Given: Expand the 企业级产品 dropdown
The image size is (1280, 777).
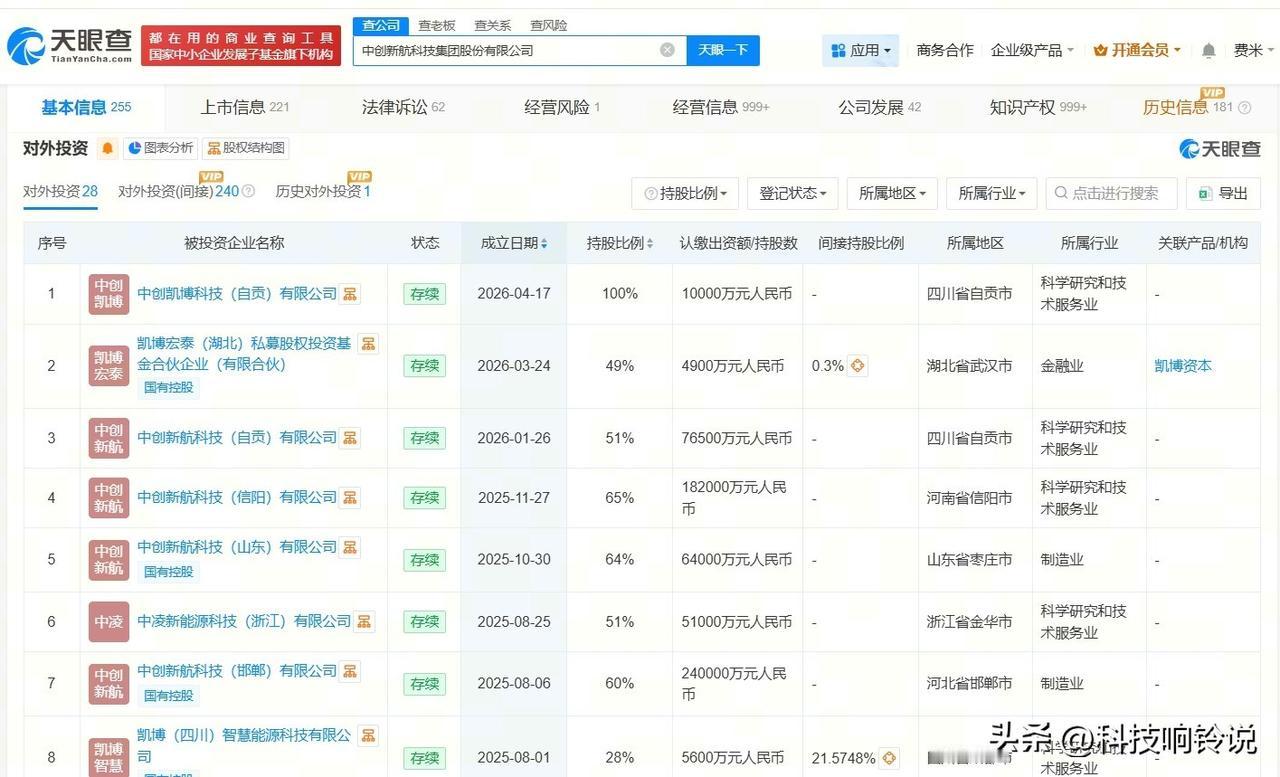Looking at the screenshot, I should [1032, 50].
